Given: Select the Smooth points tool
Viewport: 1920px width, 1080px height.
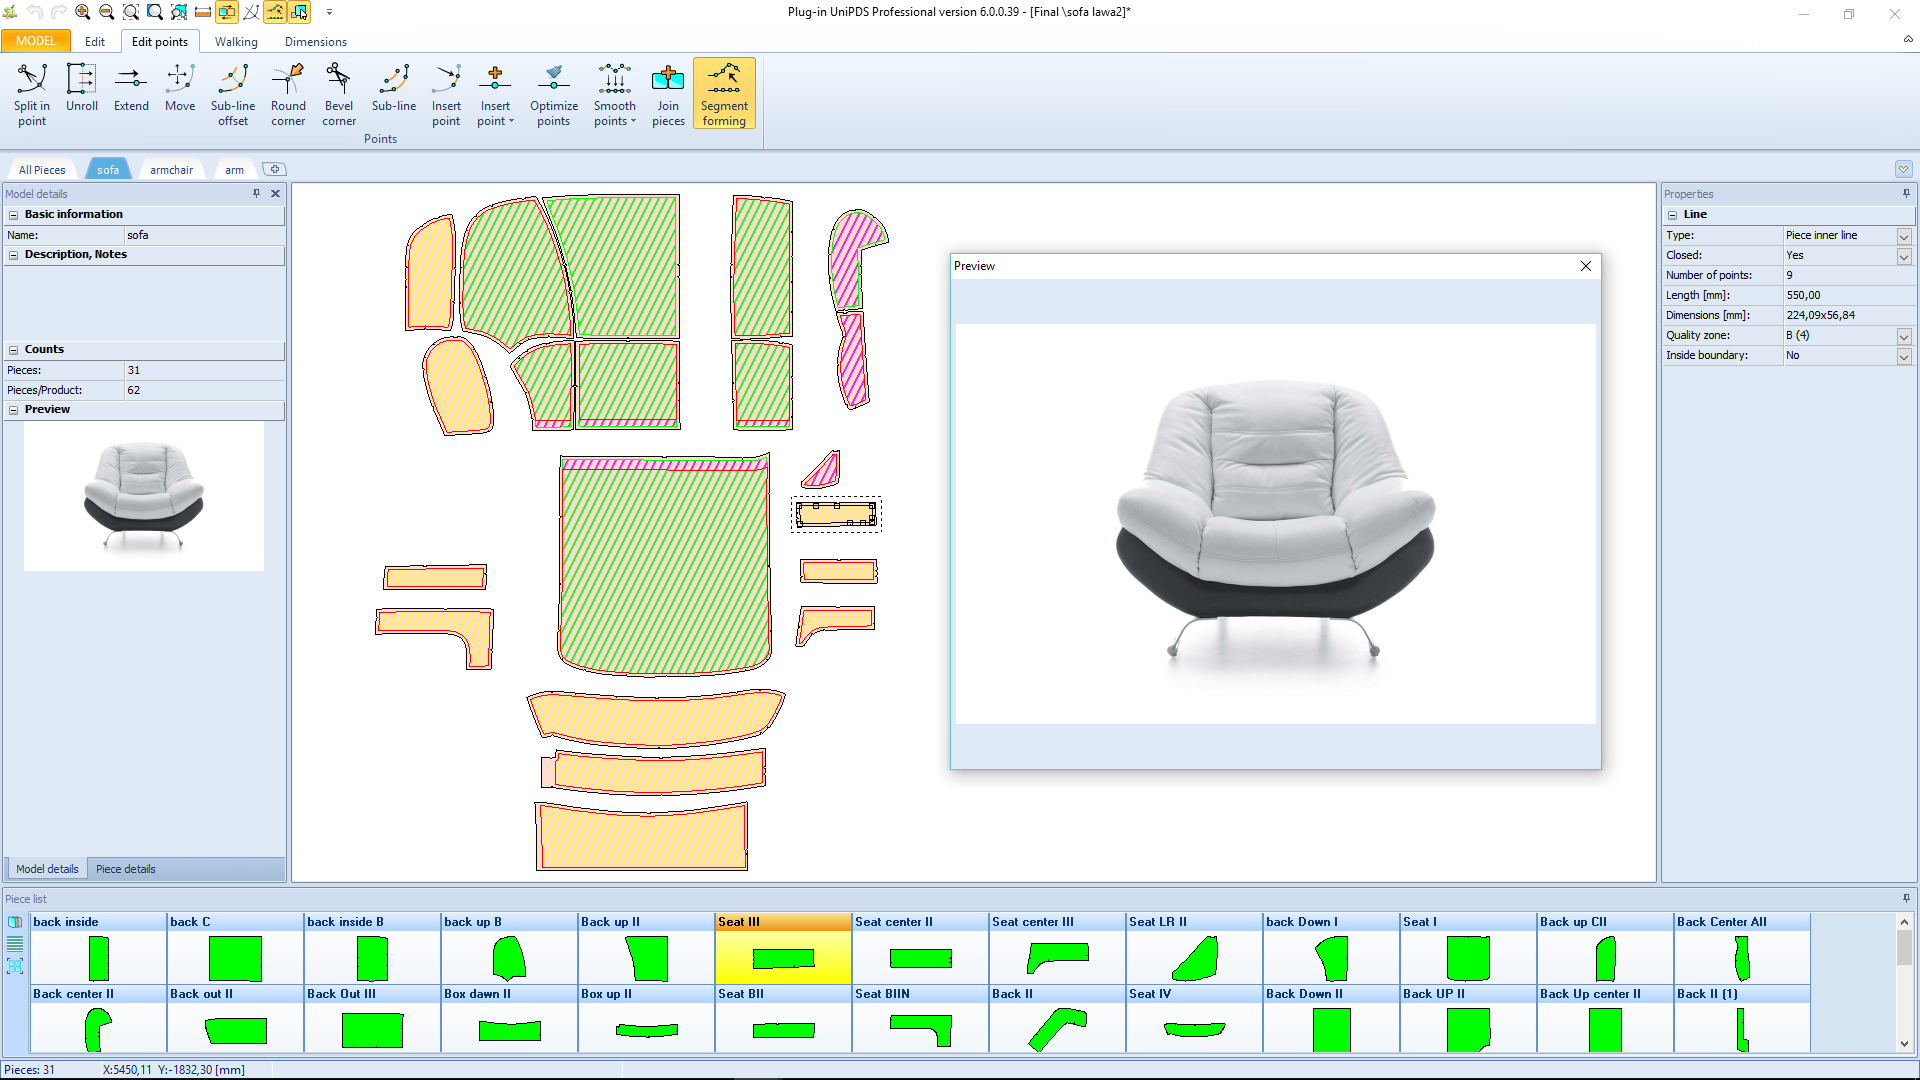Looking at the screenshot, I should (x=615, y=94).
